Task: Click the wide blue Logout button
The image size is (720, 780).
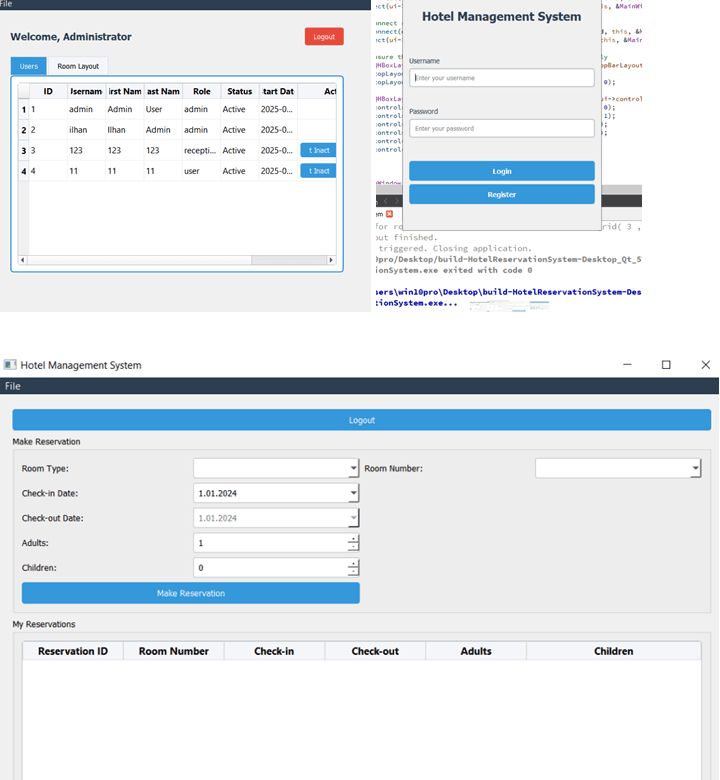Action: click(362, 420)
